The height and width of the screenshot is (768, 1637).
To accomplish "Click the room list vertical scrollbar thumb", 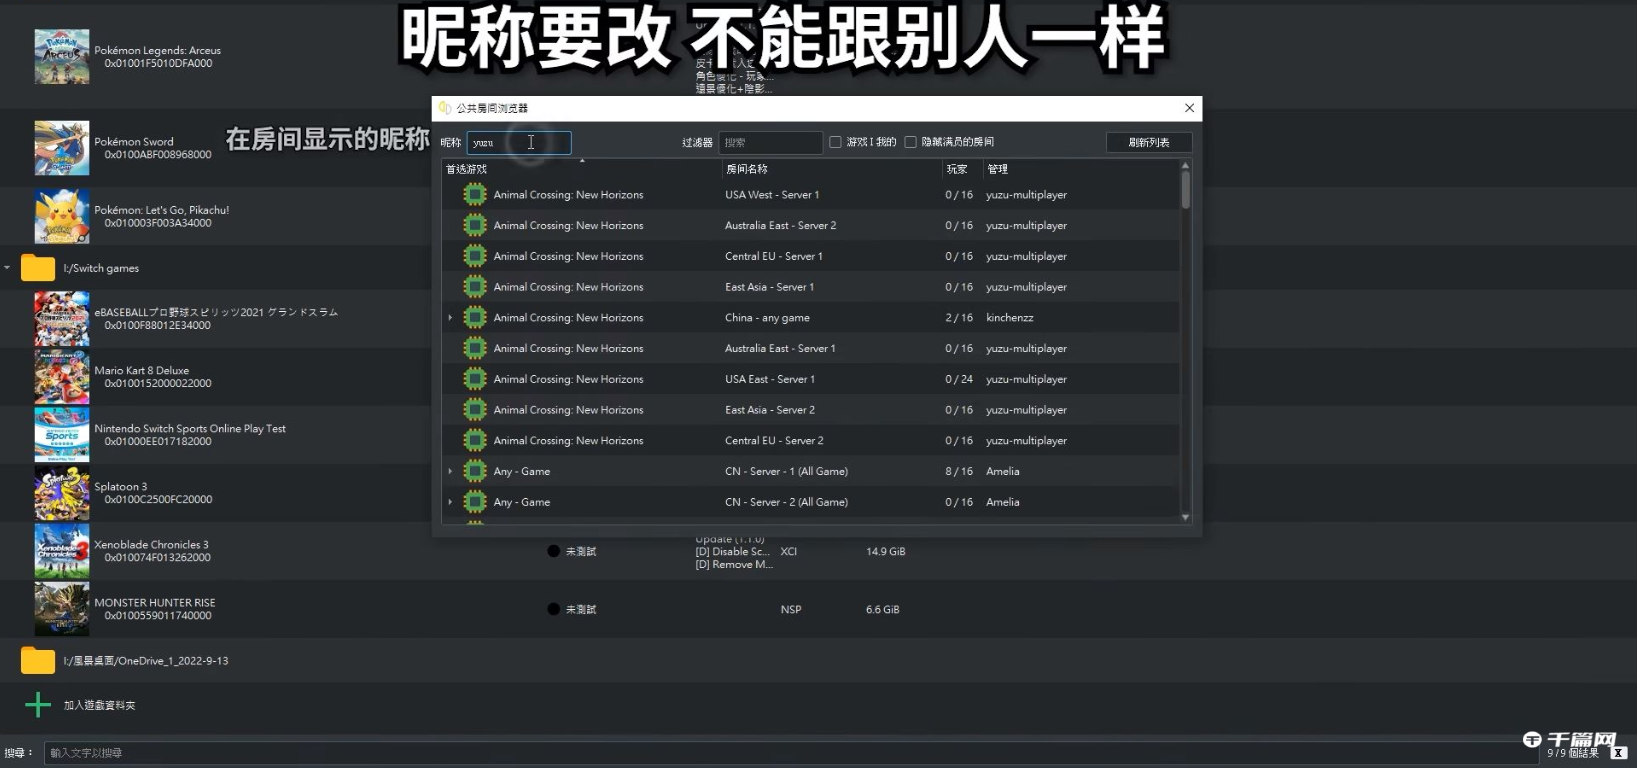I will pos(1185,189).
